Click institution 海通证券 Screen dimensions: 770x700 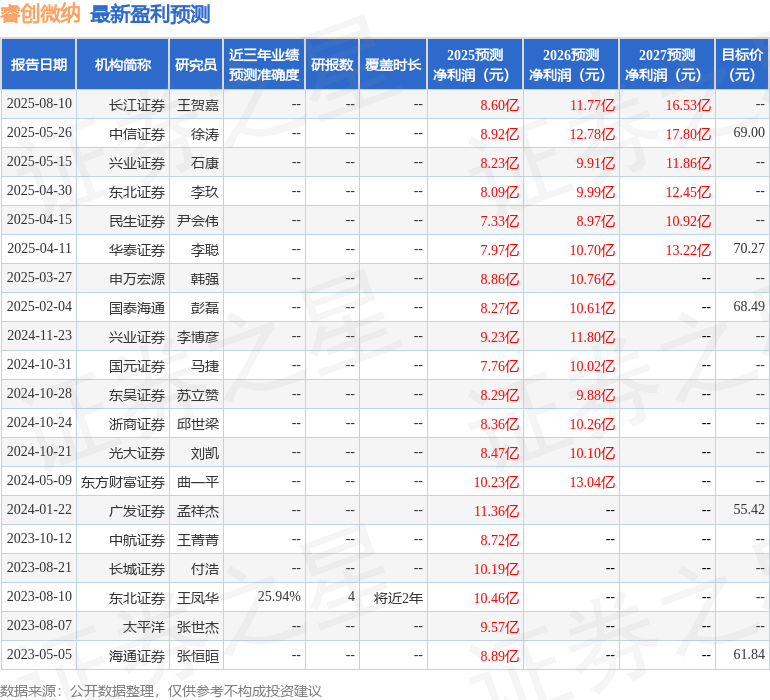click(137, 656)
